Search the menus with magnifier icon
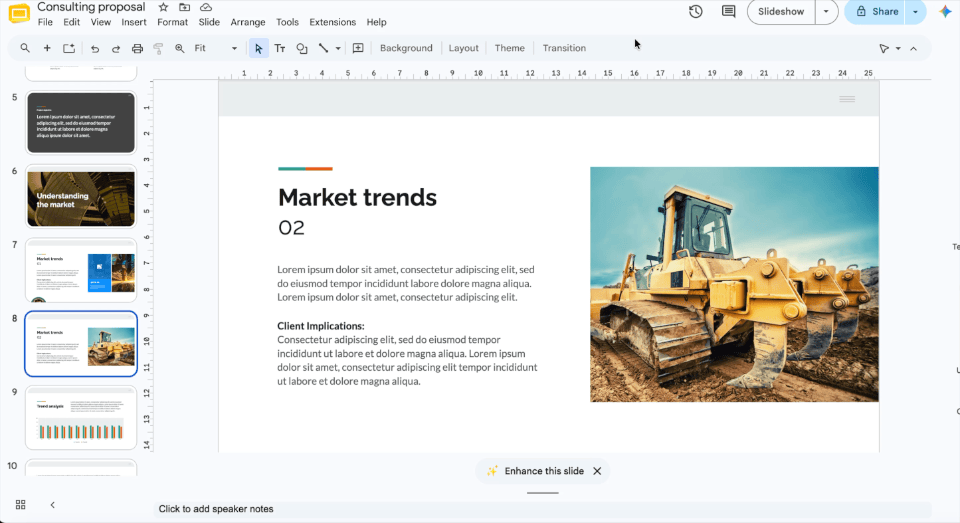Viewport: 960px width, 523px height. (24, 48)
